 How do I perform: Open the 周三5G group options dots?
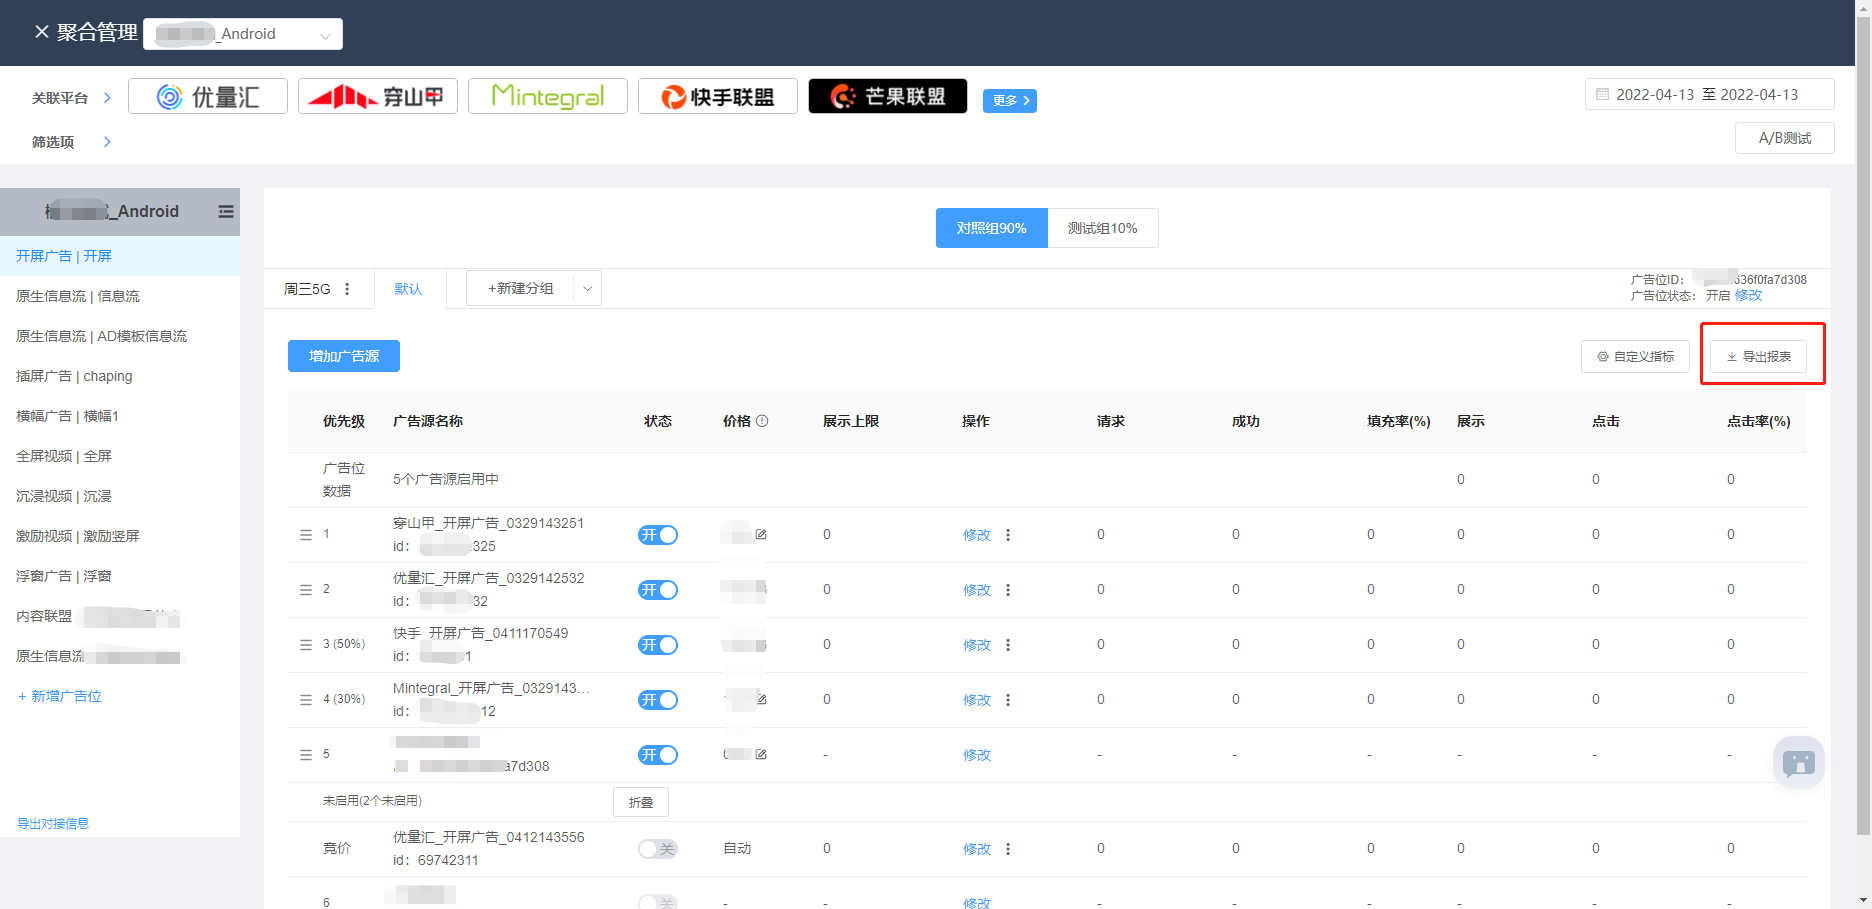click(x=347, y=289)
